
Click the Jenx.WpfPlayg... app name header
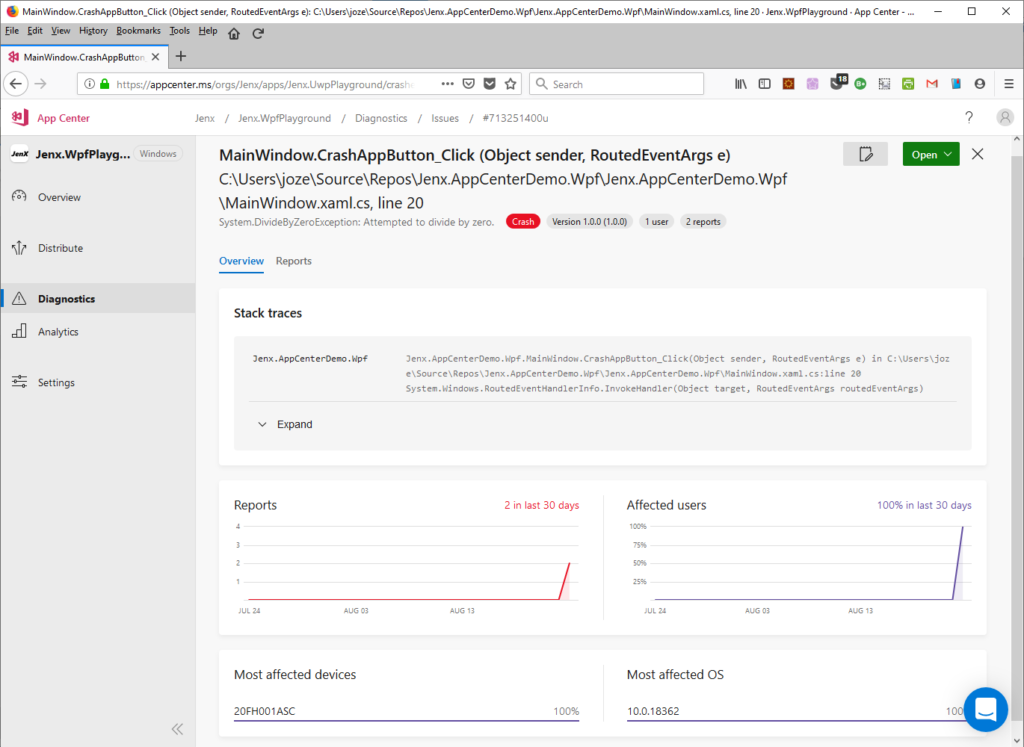click(83, 154)
